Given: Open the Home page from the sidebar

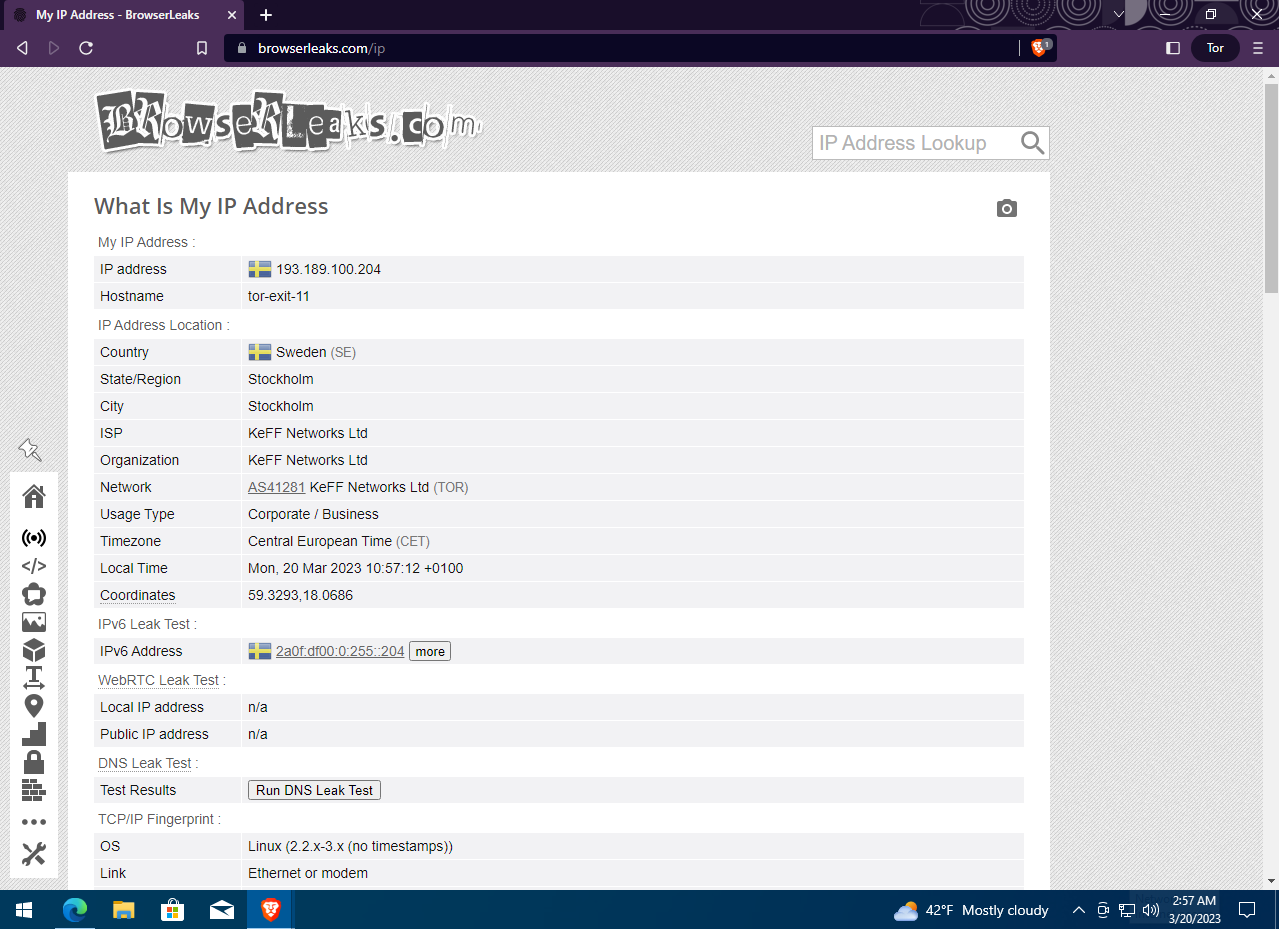Looking at the screenshot, I should (x=34, y=496).
